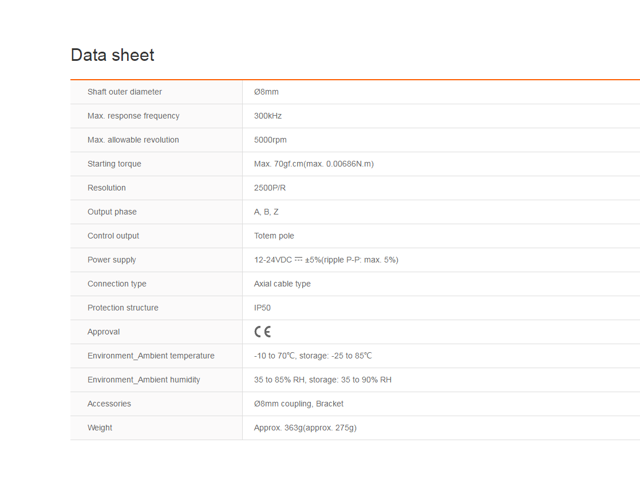Select the Ø8mm coupling, Bracket accessories value
640x480 pixels.
coord(298,404)
